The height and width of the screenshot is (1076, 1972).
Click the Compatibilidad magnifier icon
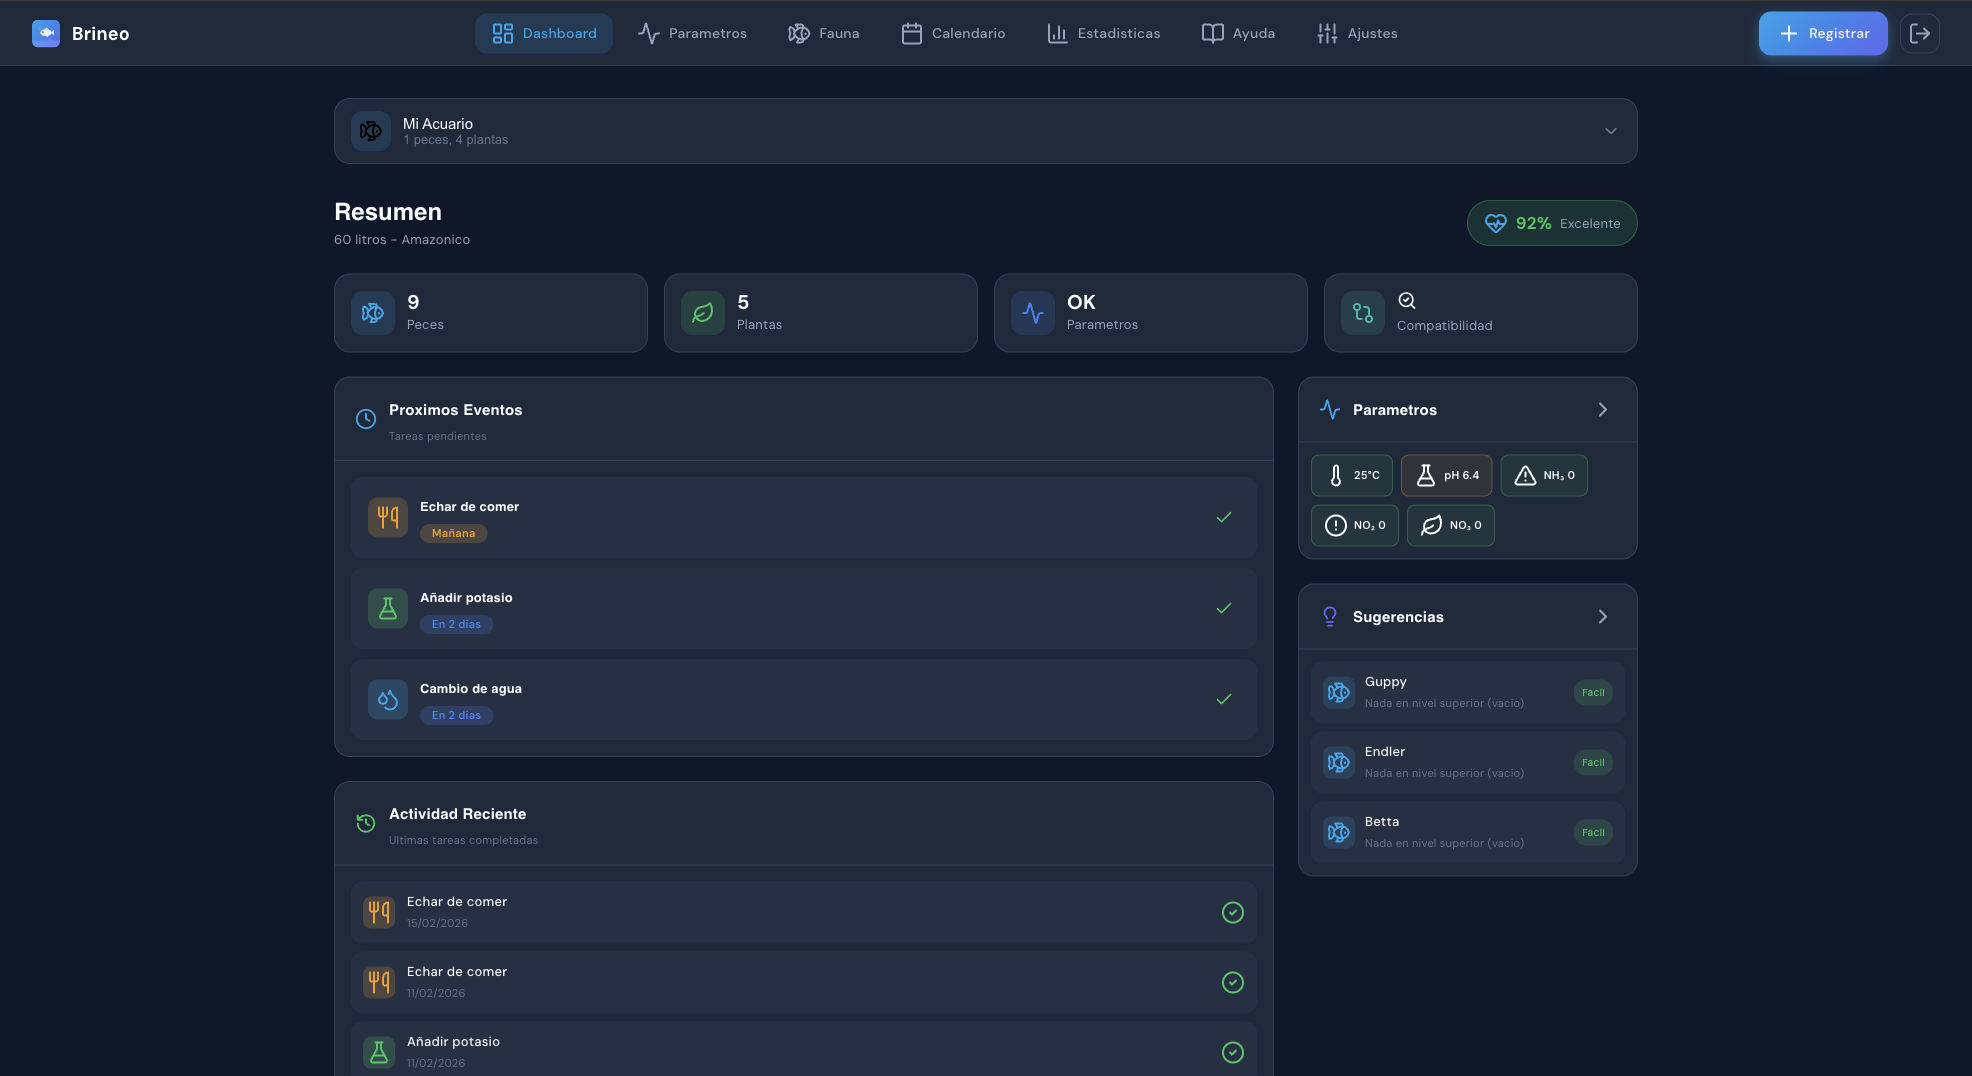(x=1407, y=300)
